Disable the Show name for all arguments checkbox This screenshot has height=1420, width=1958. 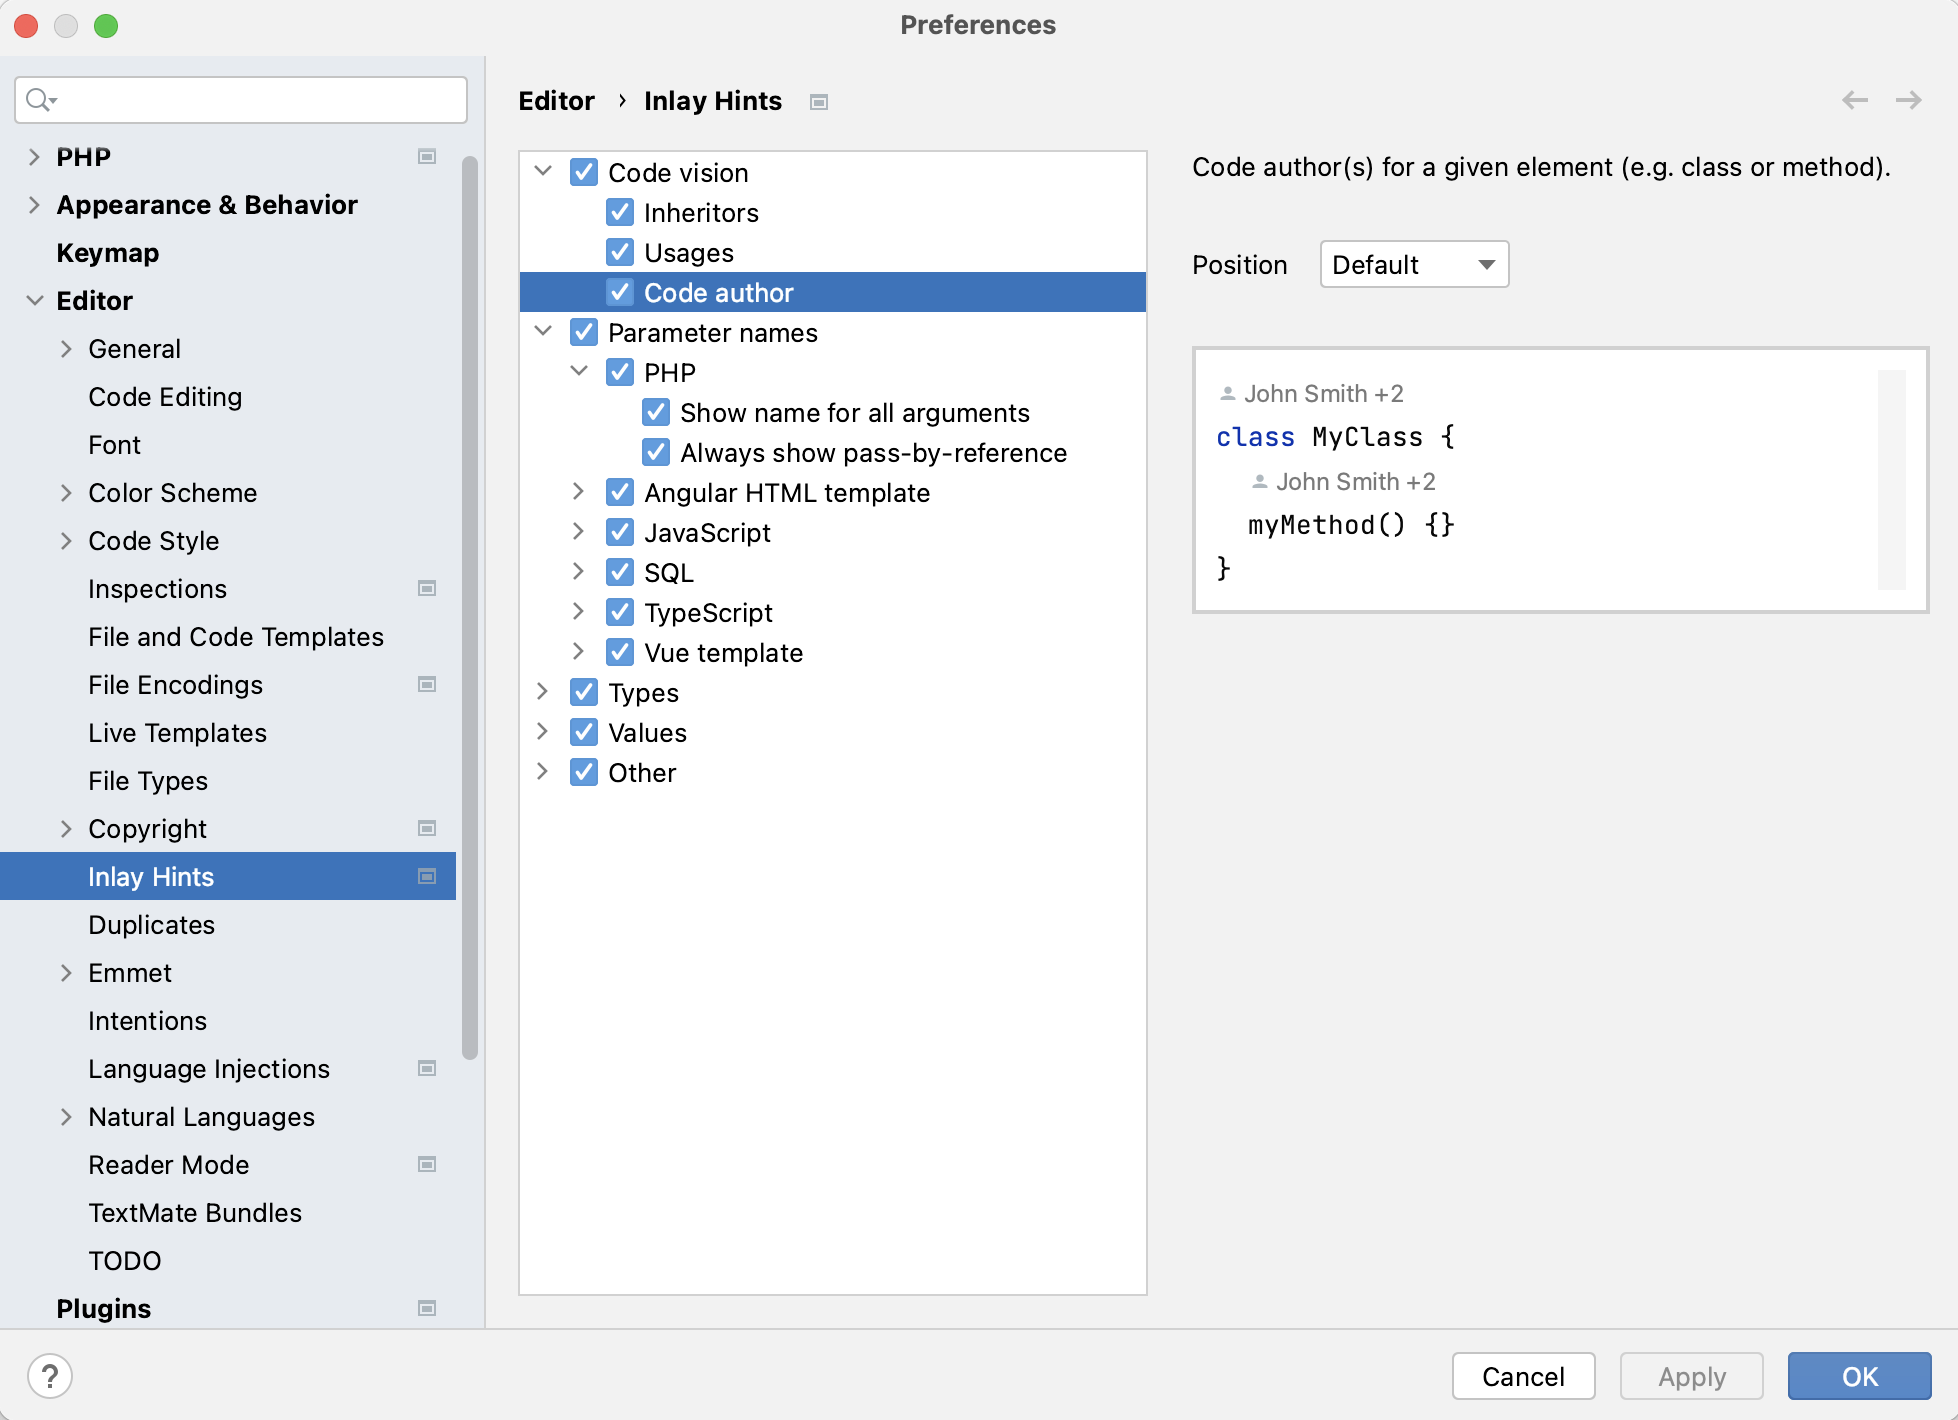point(657,412)
